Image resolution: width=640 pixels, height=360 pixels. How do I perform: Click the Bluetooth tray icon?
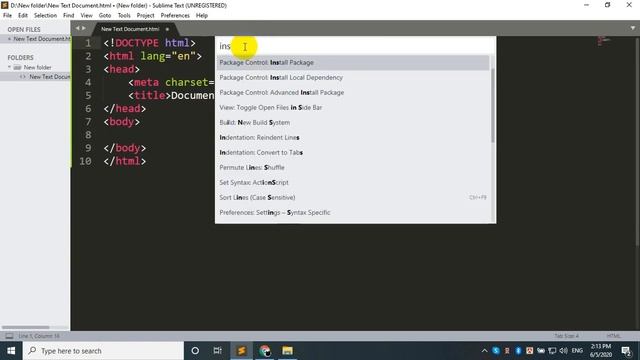click(x=518, y=351)
